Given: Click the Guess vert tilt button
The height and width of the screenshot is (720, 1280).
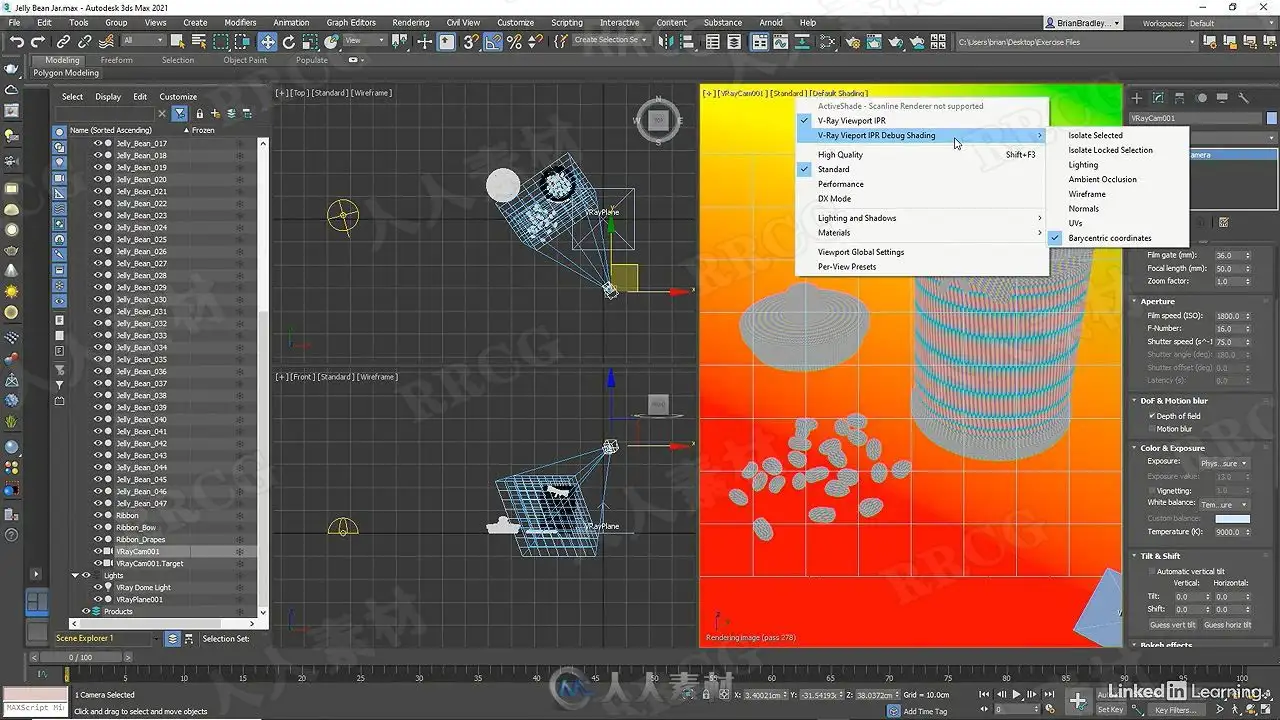Looking at the screenshot, I should tap(1172, 625).
